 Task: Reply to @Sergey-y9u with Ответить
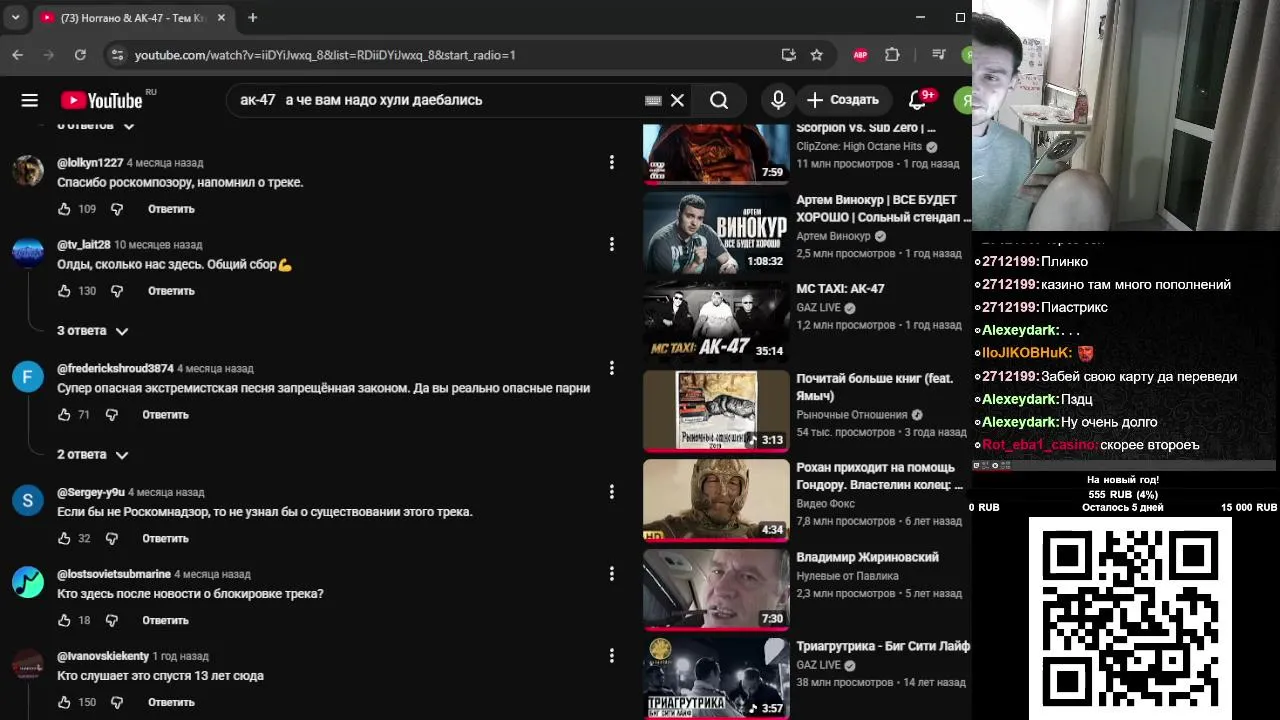tap(165, 538)
